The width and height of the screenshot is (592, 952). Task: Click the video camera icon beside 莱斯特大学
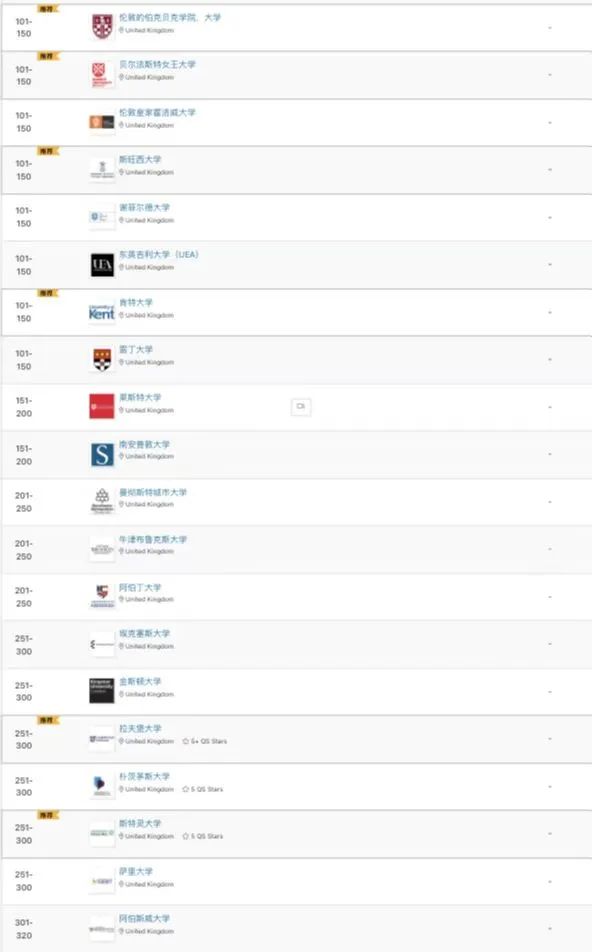pyautogui.click(x=301, y=406)
